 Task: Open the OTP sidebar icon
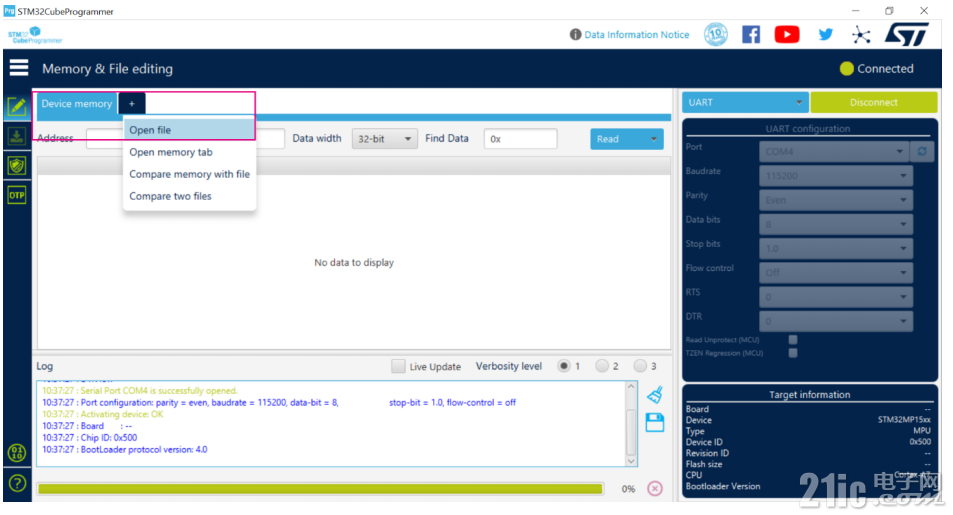17,195
